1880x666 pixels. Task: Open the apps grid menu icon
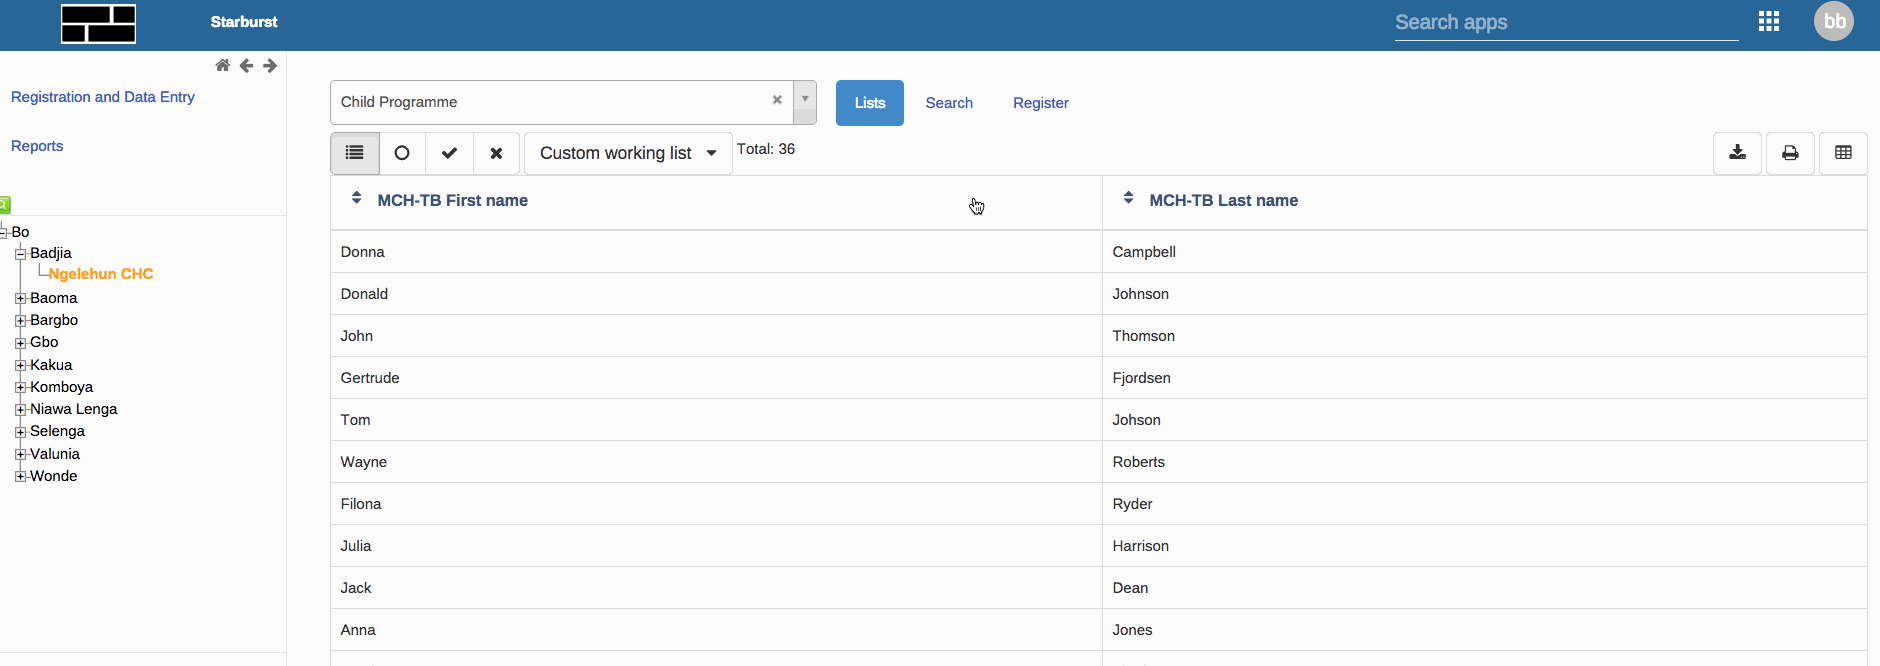pyautogui.click(x=1768, y=22)
